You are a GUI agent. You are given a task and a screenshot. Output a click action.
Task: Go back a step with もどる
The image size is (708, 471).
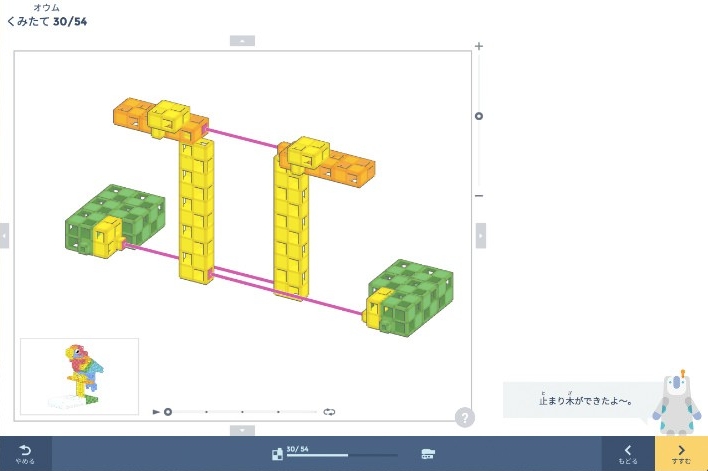pyautogui.click(x=628, y=454)
